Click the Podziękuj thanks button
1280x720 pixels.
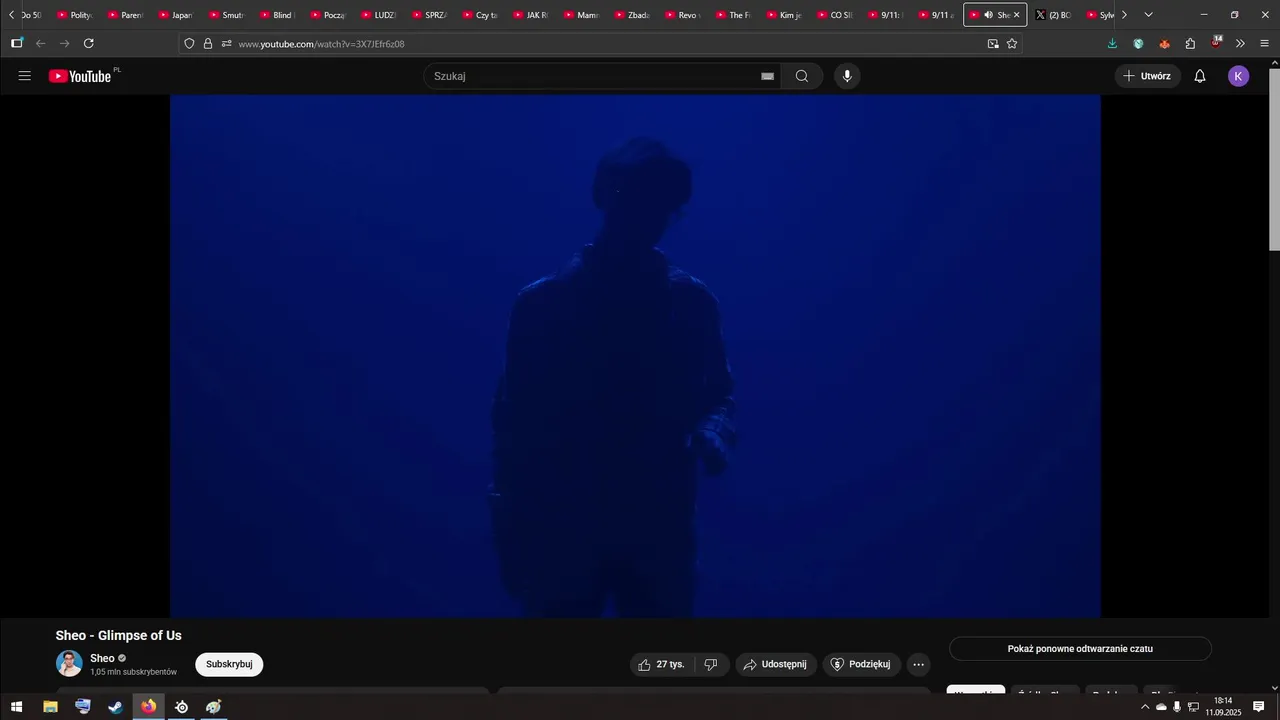click(862, 664)
